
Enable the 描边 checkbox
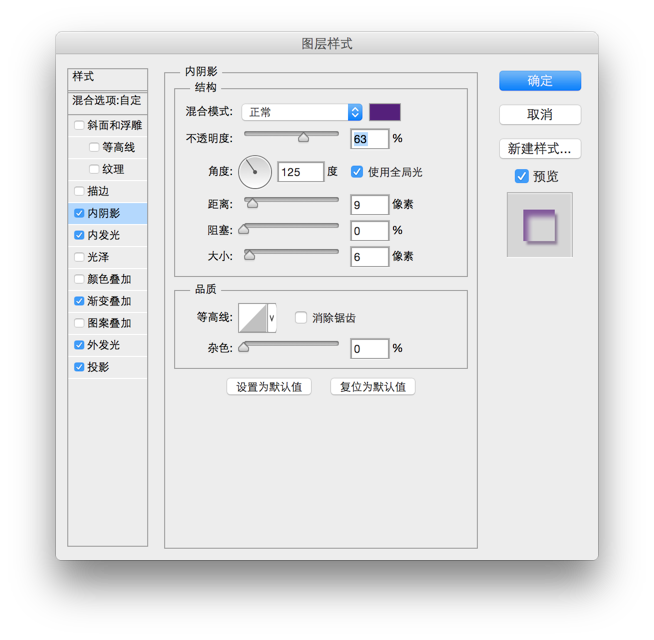(x=79, y=191)
